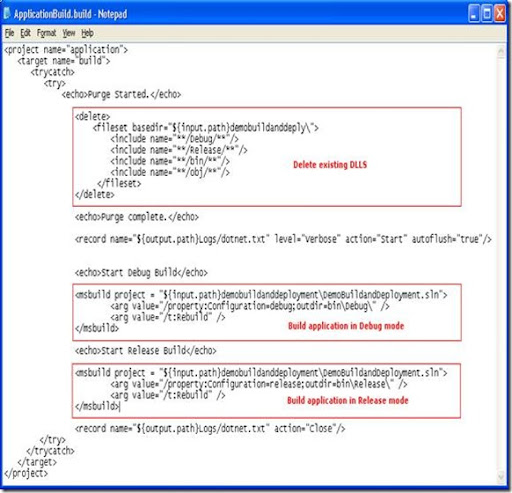The image size is (512, 493).
Task: Click the closing project tag
Action: point(26,473)
